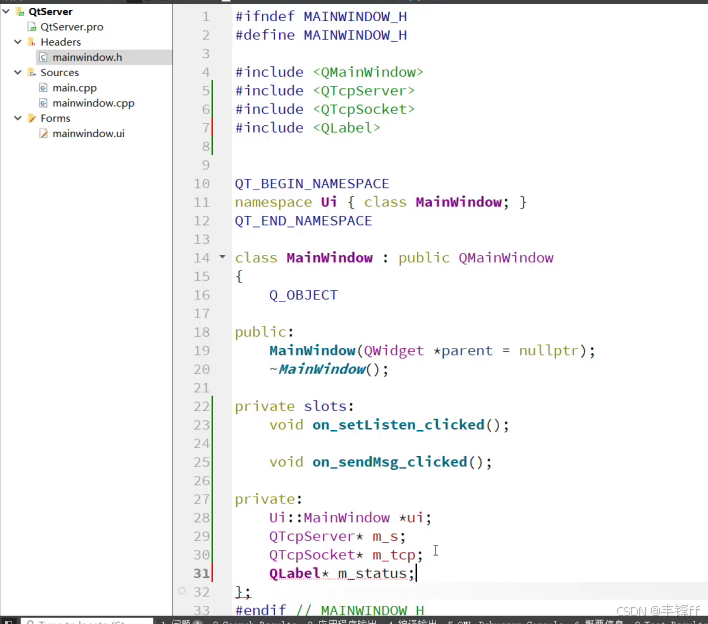Screen dimensions: 708x624
Task: Collapse the Headers folder chevron
Action: pos(18,42)
